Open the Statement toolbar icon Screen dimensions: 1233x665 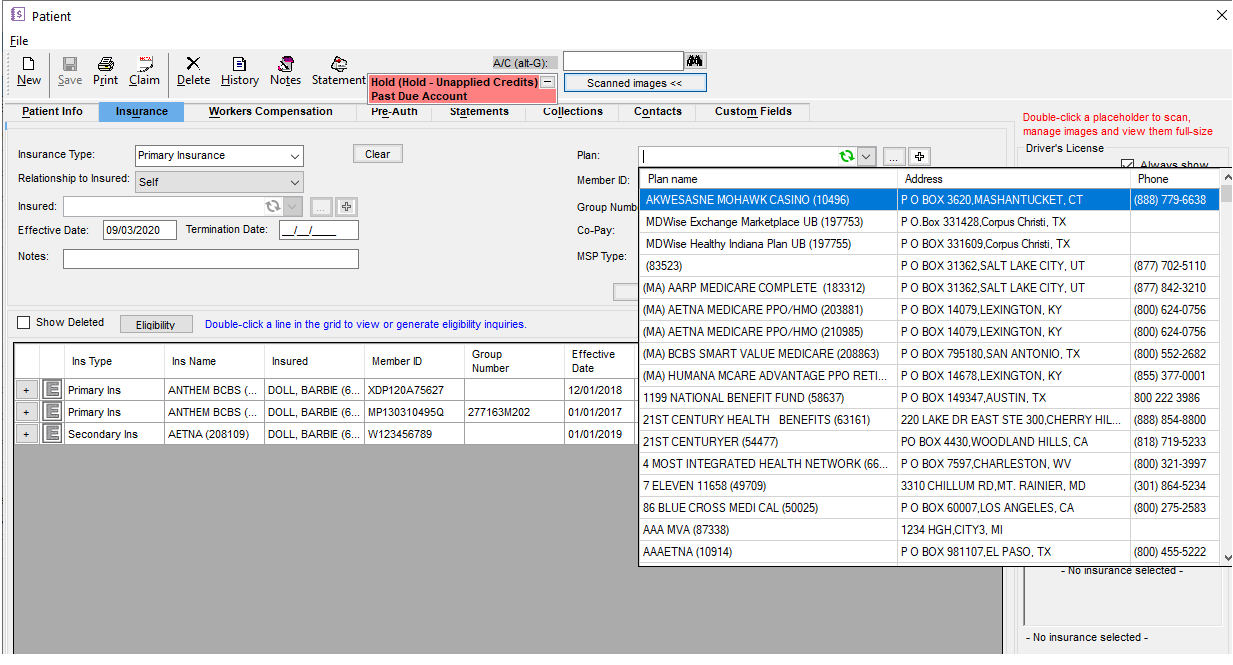(x=339, y=71)
